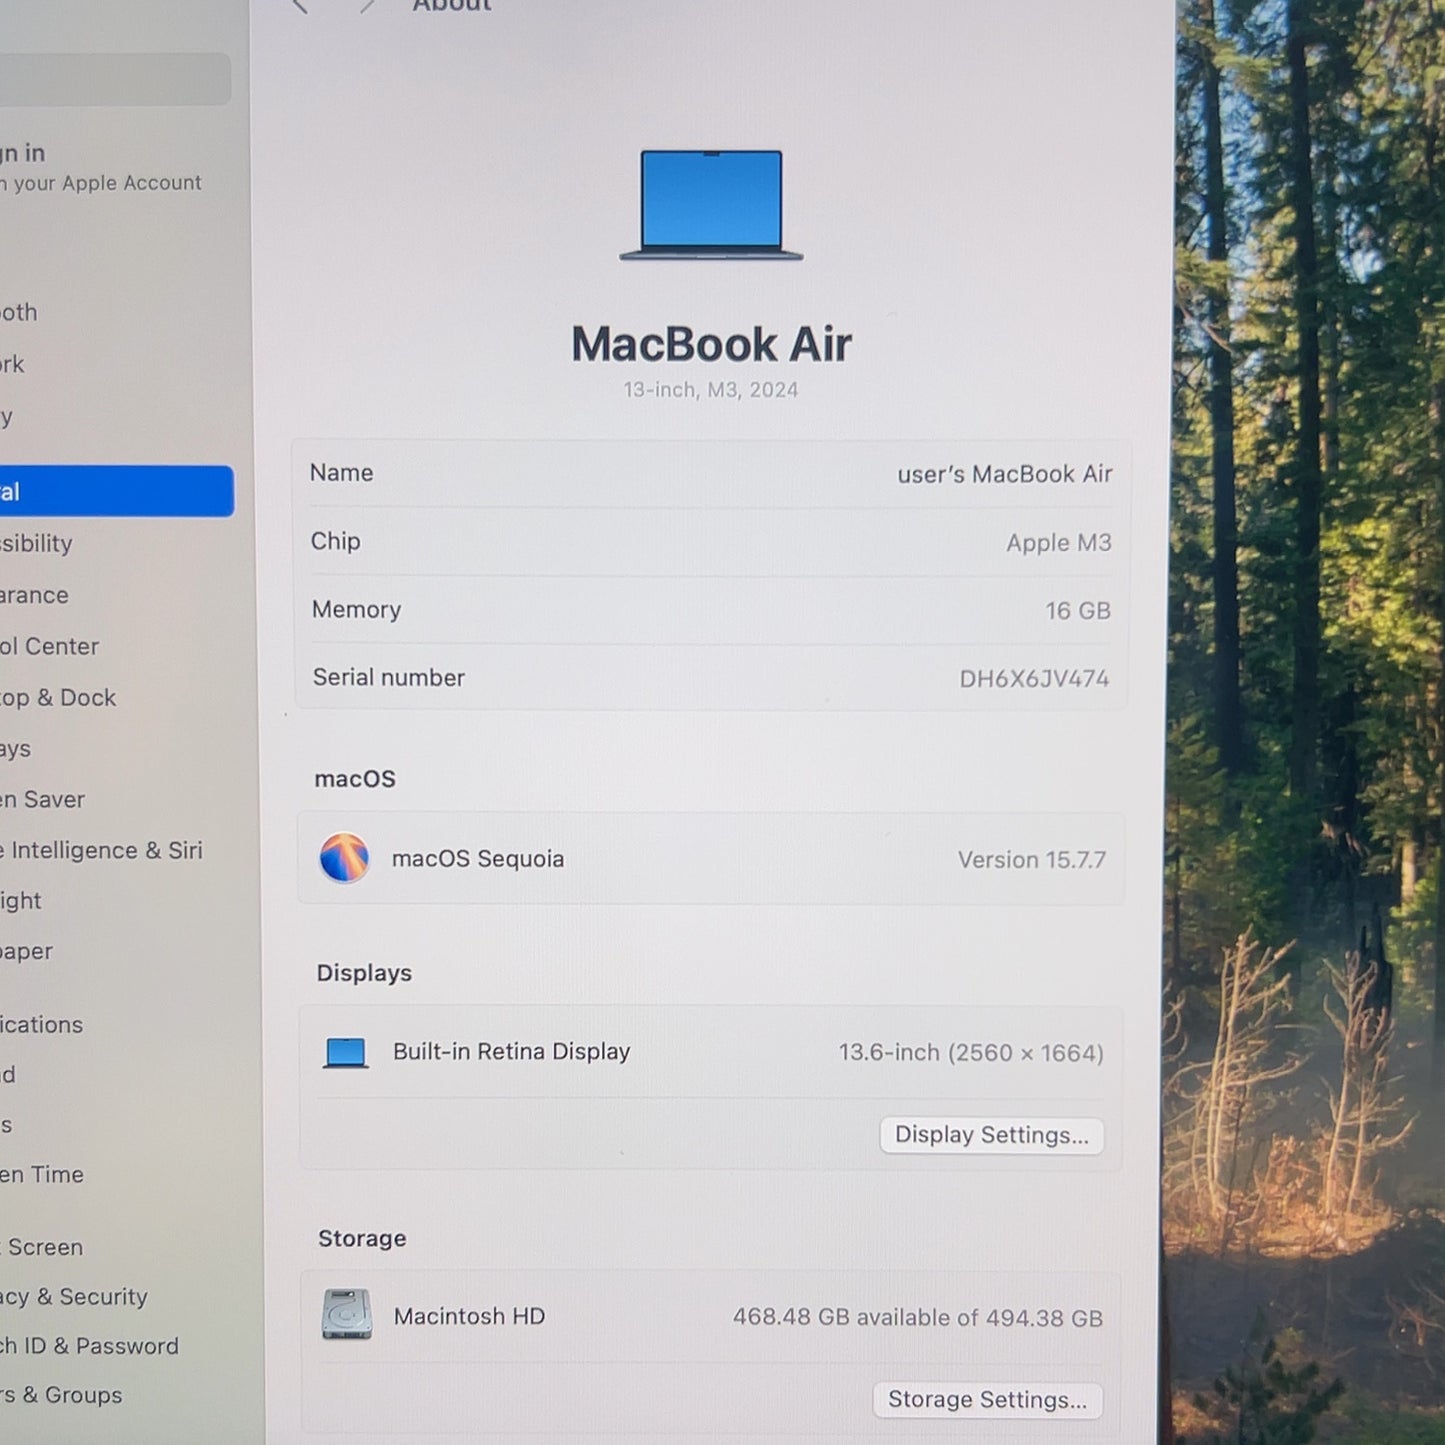Open Control Center in the sidebar
The height and width of the screenshot is (1445, 1445).
pyautogui.click(x=50, y=646)
